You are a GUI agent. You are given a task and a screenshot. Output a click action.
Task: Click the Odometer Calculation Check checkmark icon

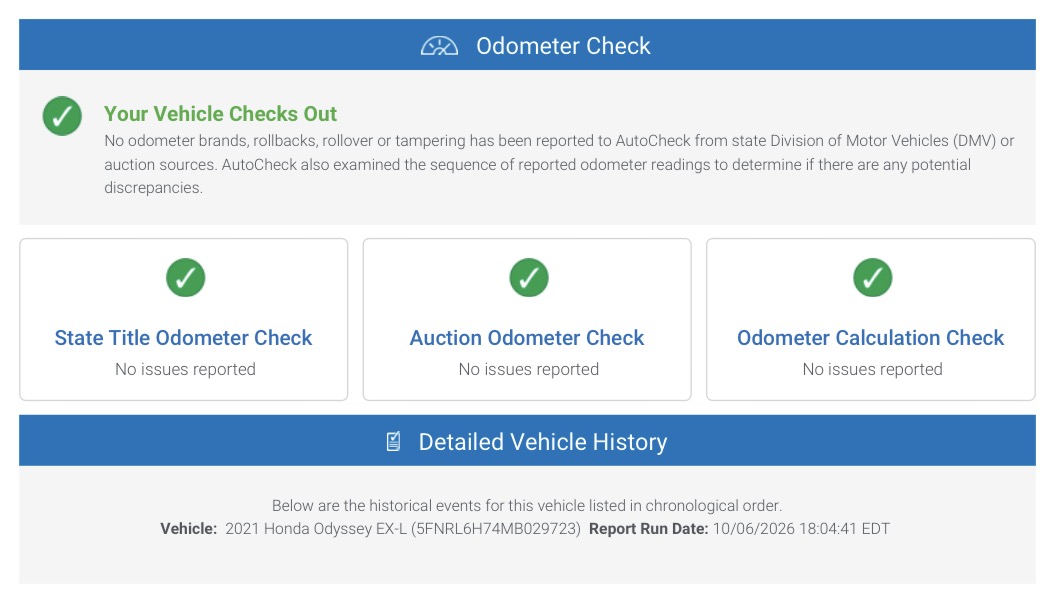[873, 277]
